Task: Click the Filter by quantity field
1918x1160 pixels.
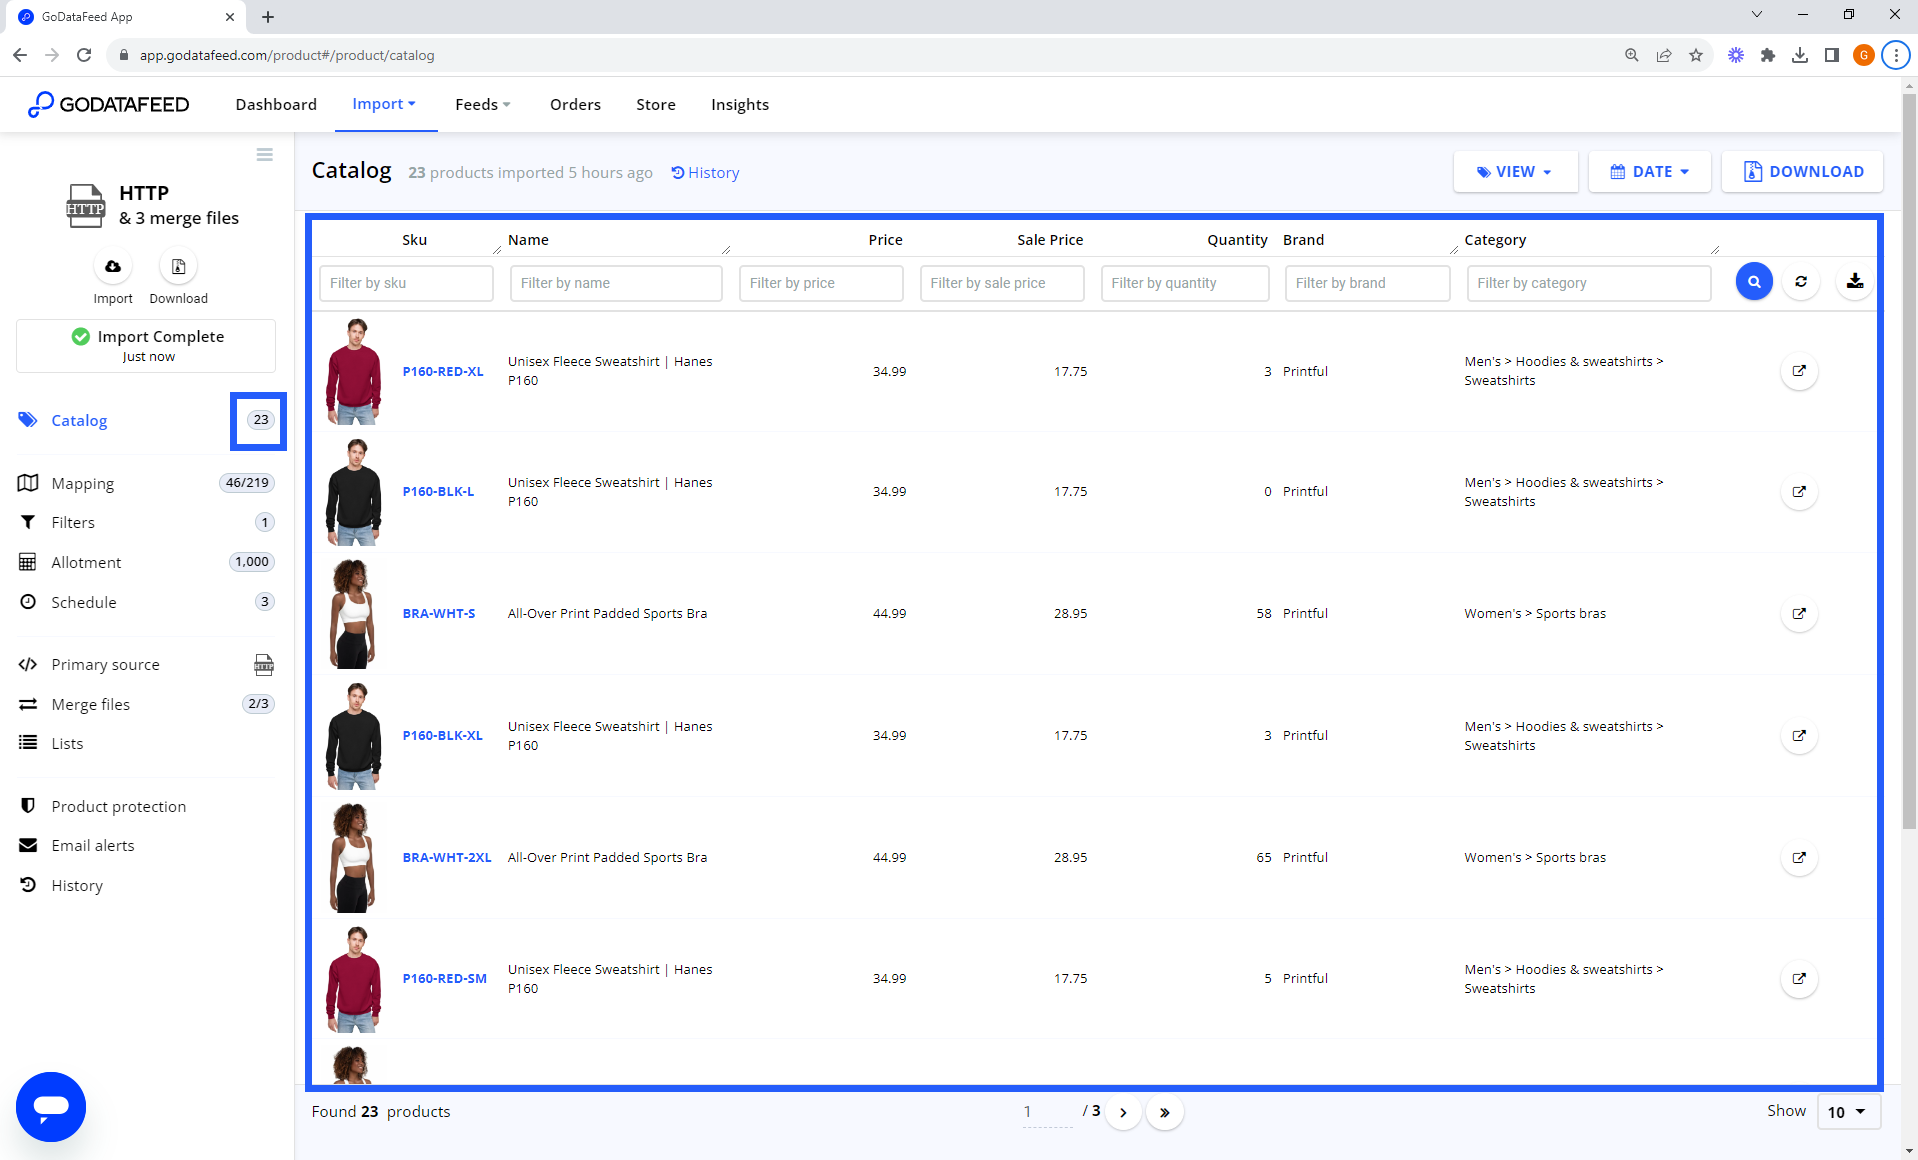Action: 1185,283
